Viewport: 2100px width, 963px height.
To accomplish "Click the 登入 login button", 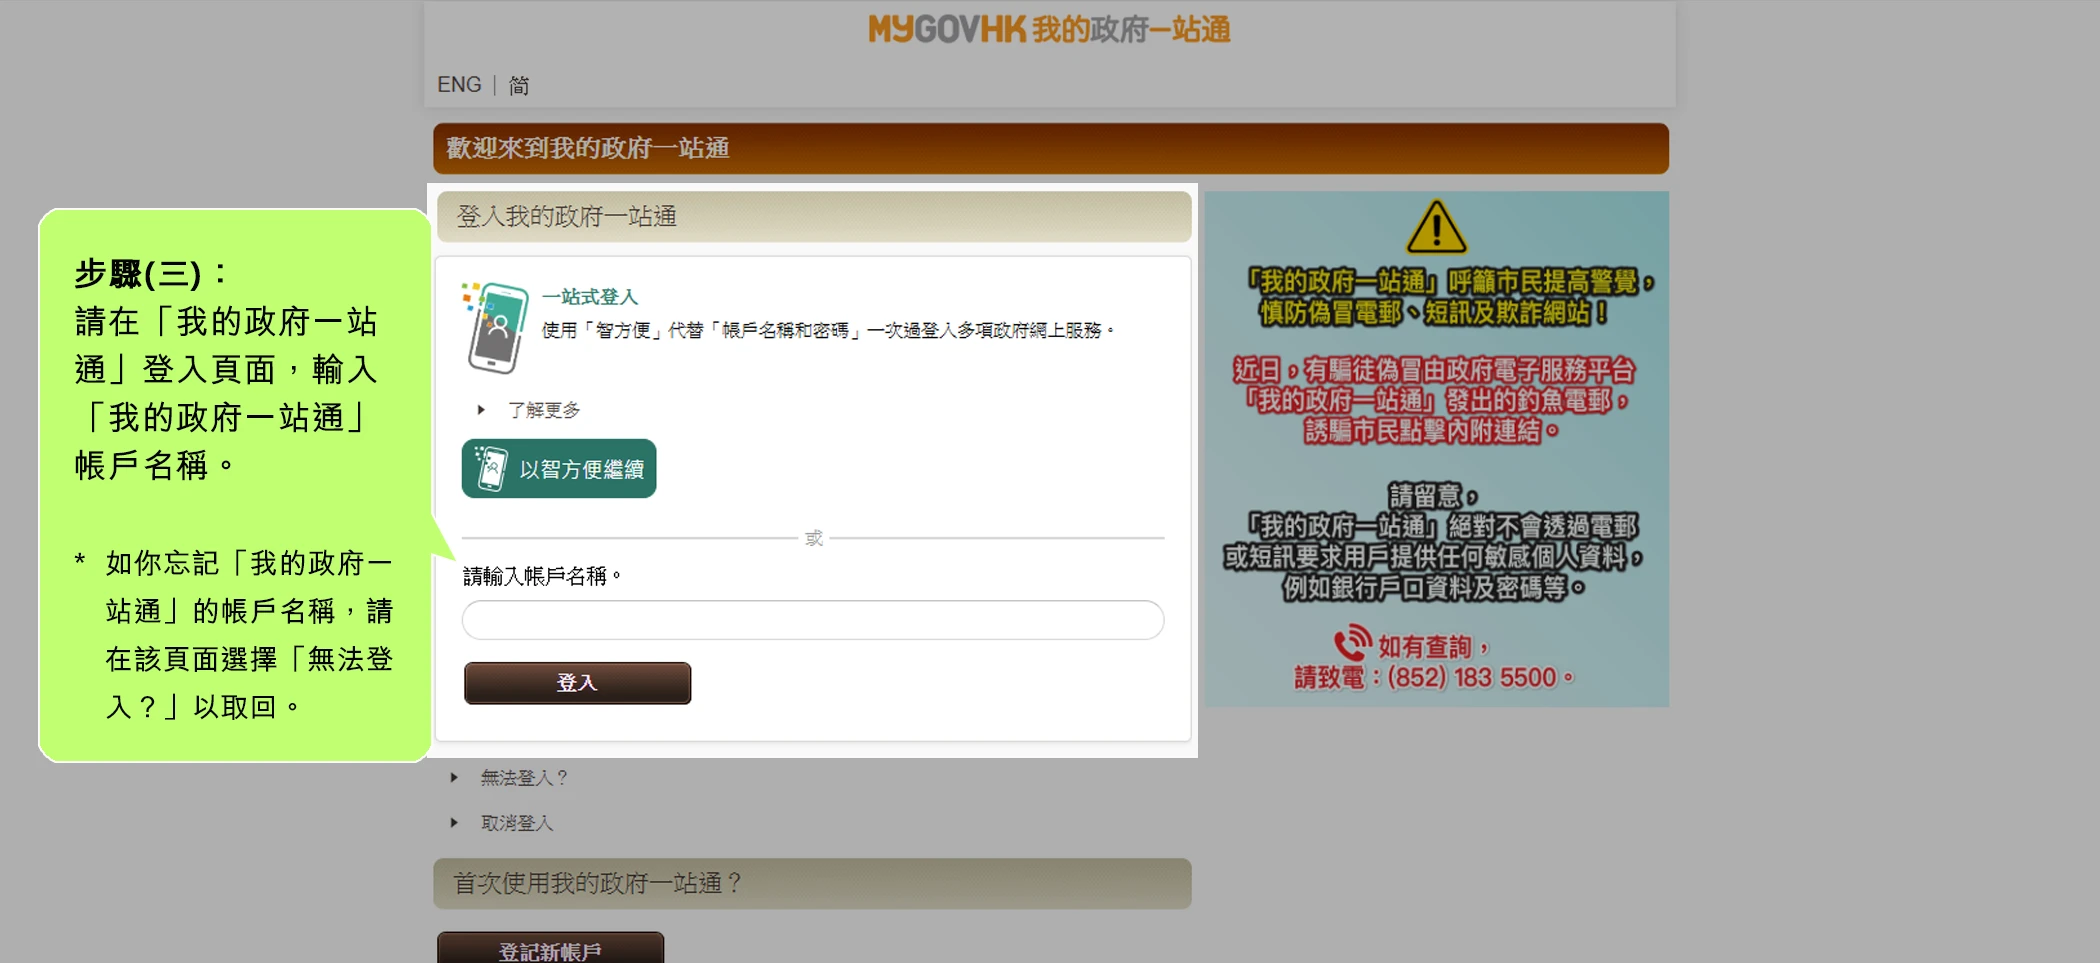I will coord(577,683).
